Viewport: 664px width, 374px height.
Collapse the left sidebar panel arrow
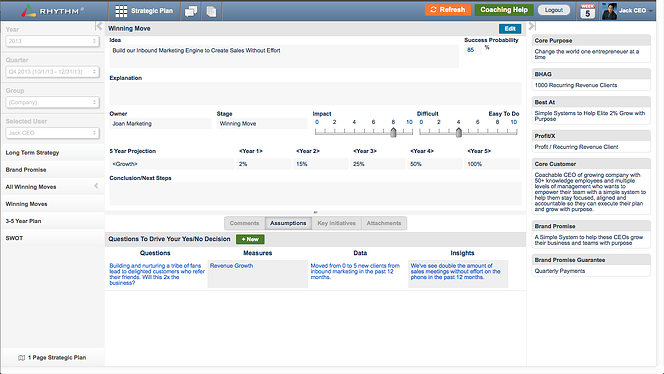click(99, 26)
